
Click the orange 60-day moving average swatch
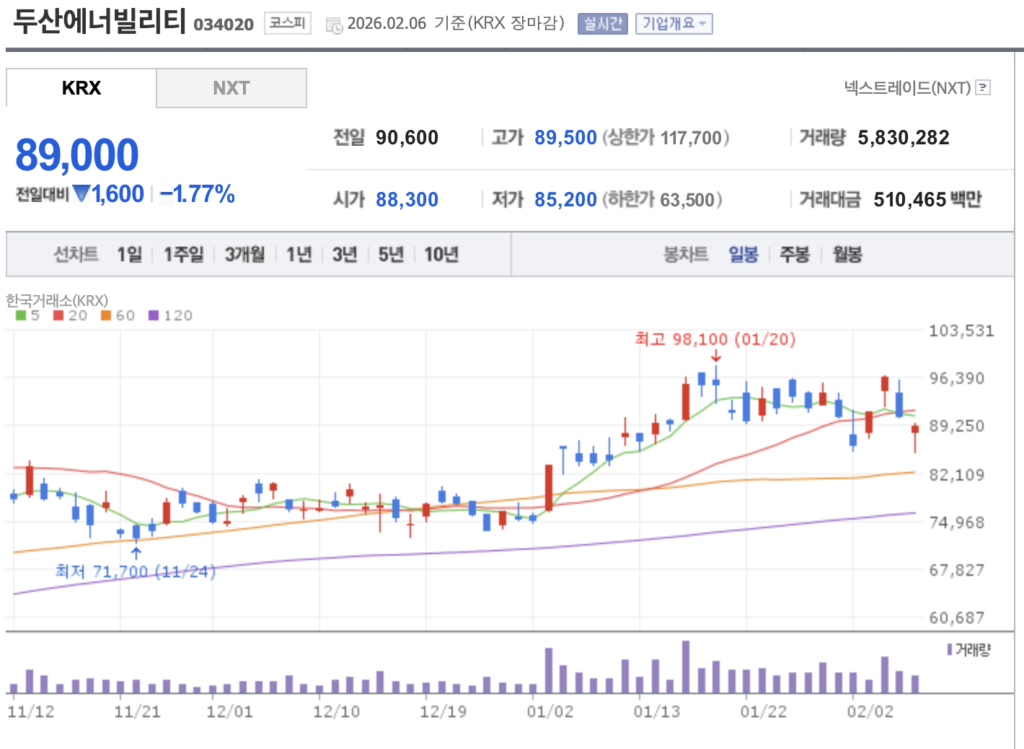pos(106,315)
